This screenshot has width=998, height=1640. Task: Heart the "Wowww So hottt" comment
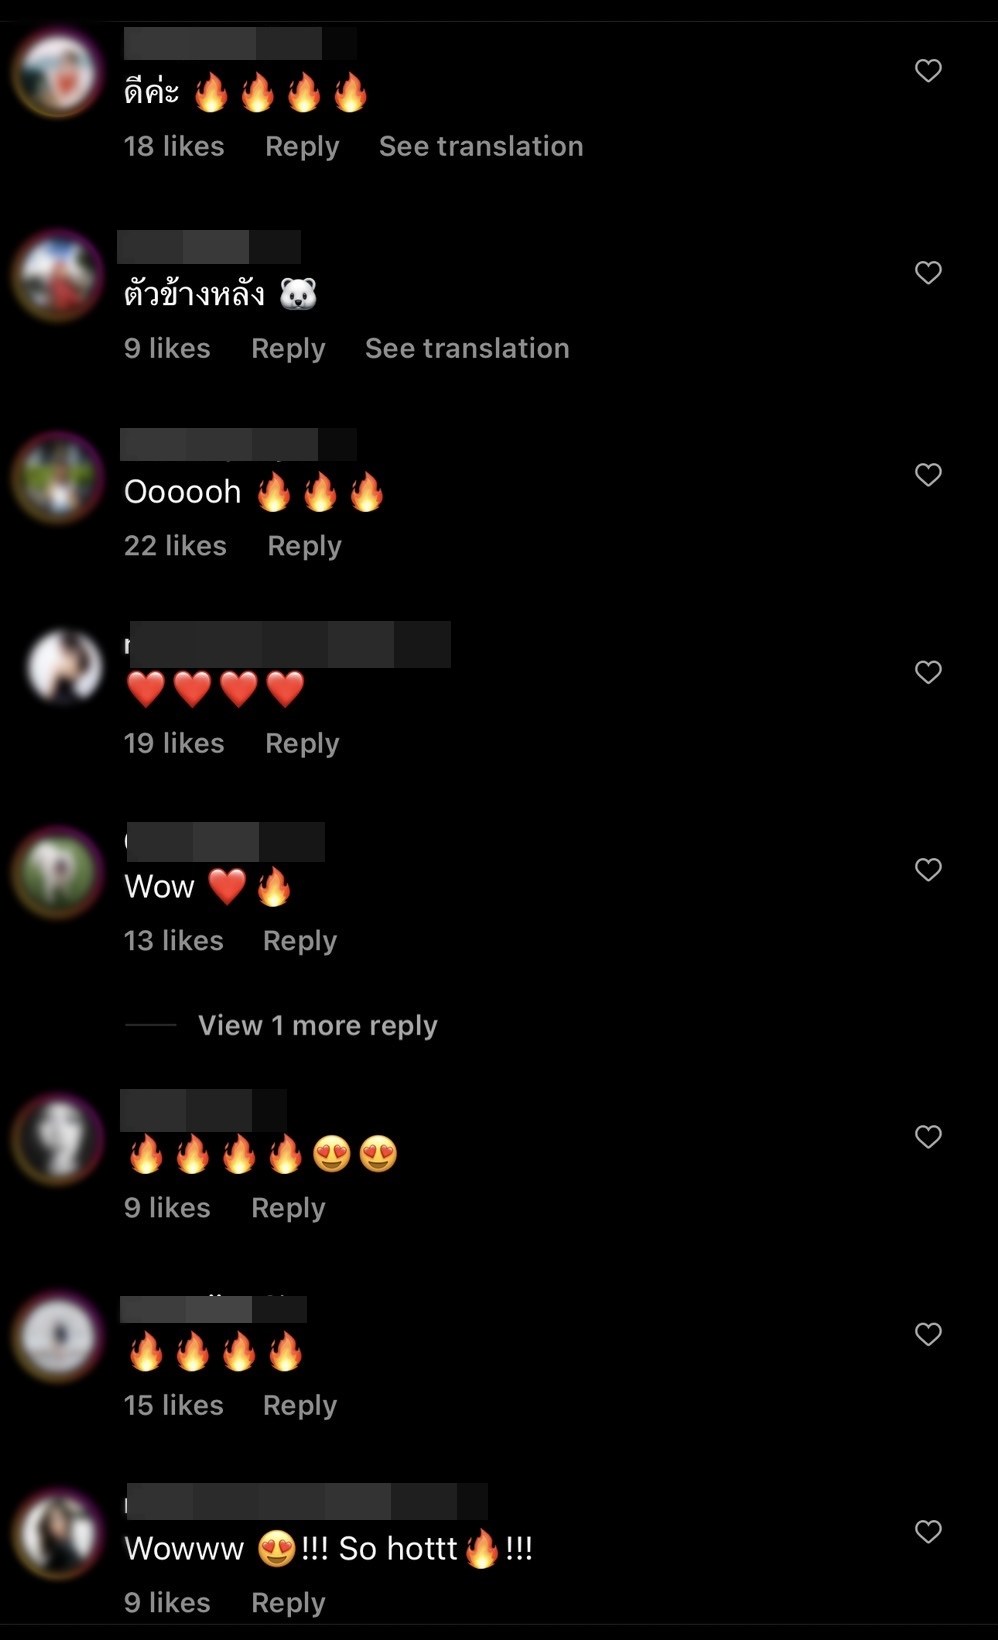click(x=928, y=1532)
